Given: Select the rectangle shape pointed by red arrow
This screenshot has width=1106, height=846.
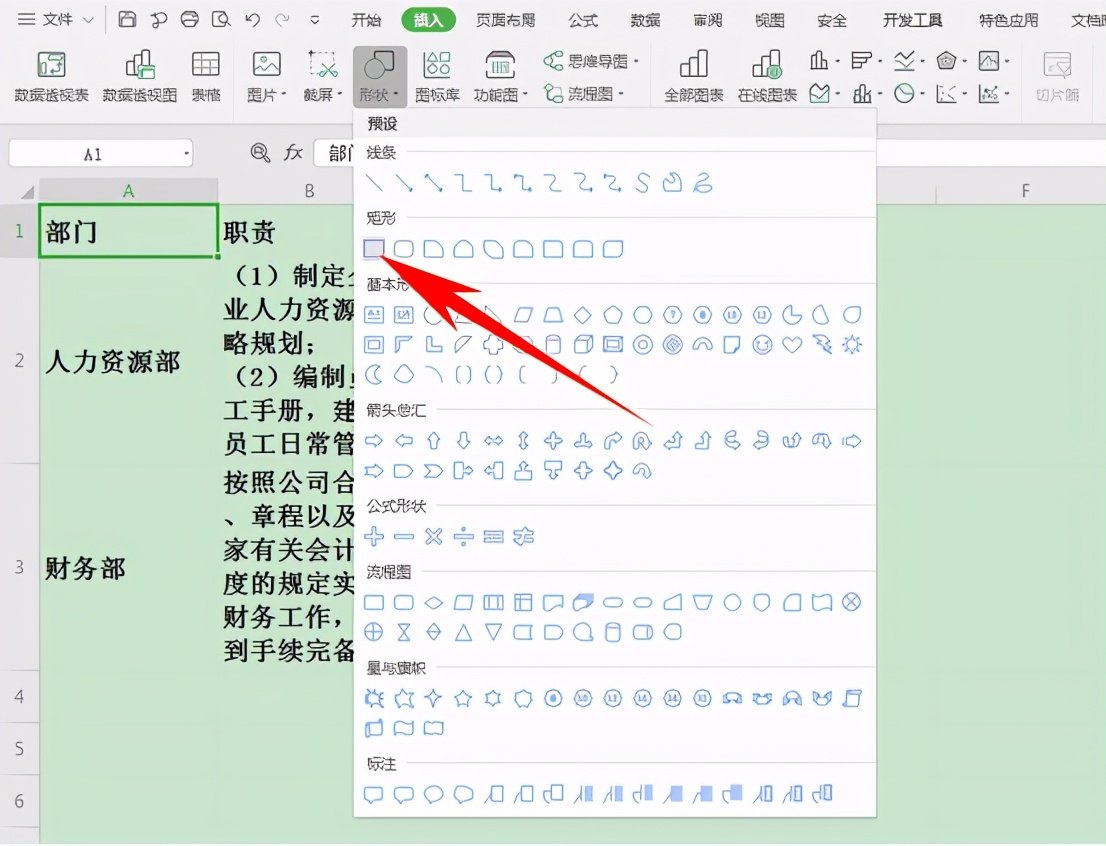Looking at the screenshot, I should coord(374,249).
